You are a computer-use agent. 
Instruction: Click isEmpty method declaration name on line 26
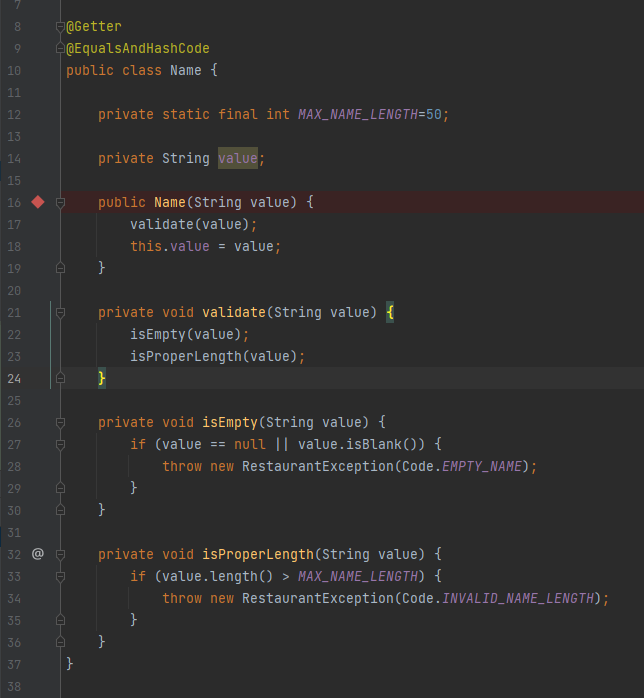pyautogui.click(x=230, y=422)
